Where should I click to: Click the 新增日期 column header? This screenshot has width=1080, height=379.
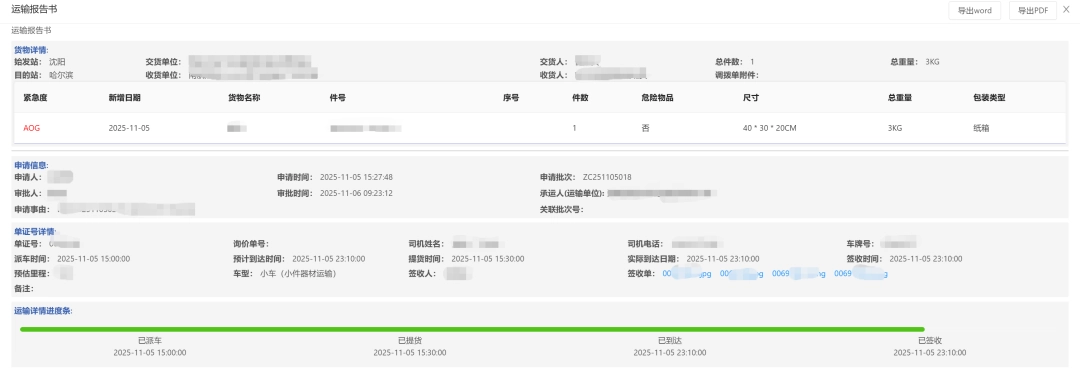coord(125,98)
